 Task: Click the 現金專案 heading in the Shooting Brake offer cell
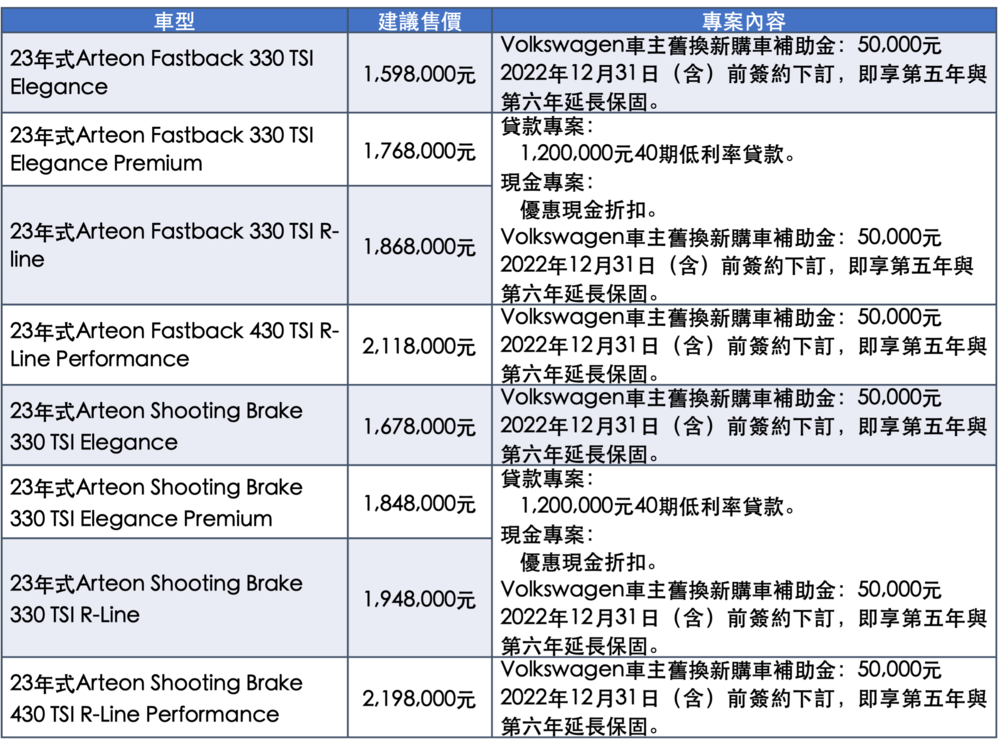[x=547, y=535]
